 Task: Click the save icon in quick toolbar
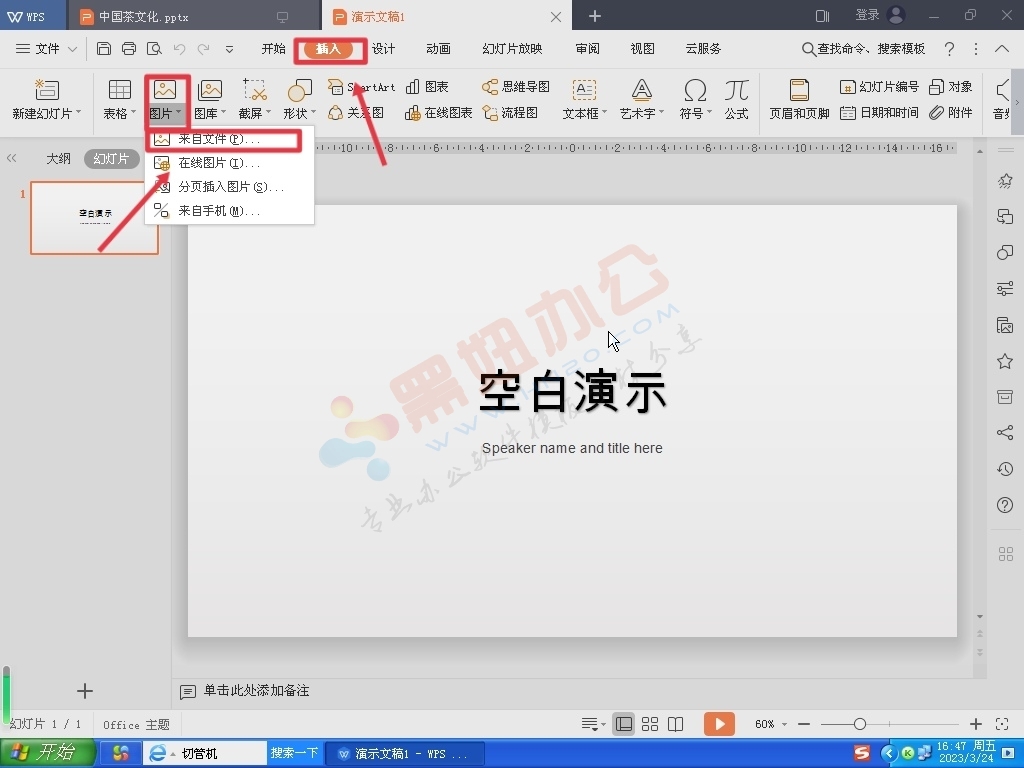point(104,48)
